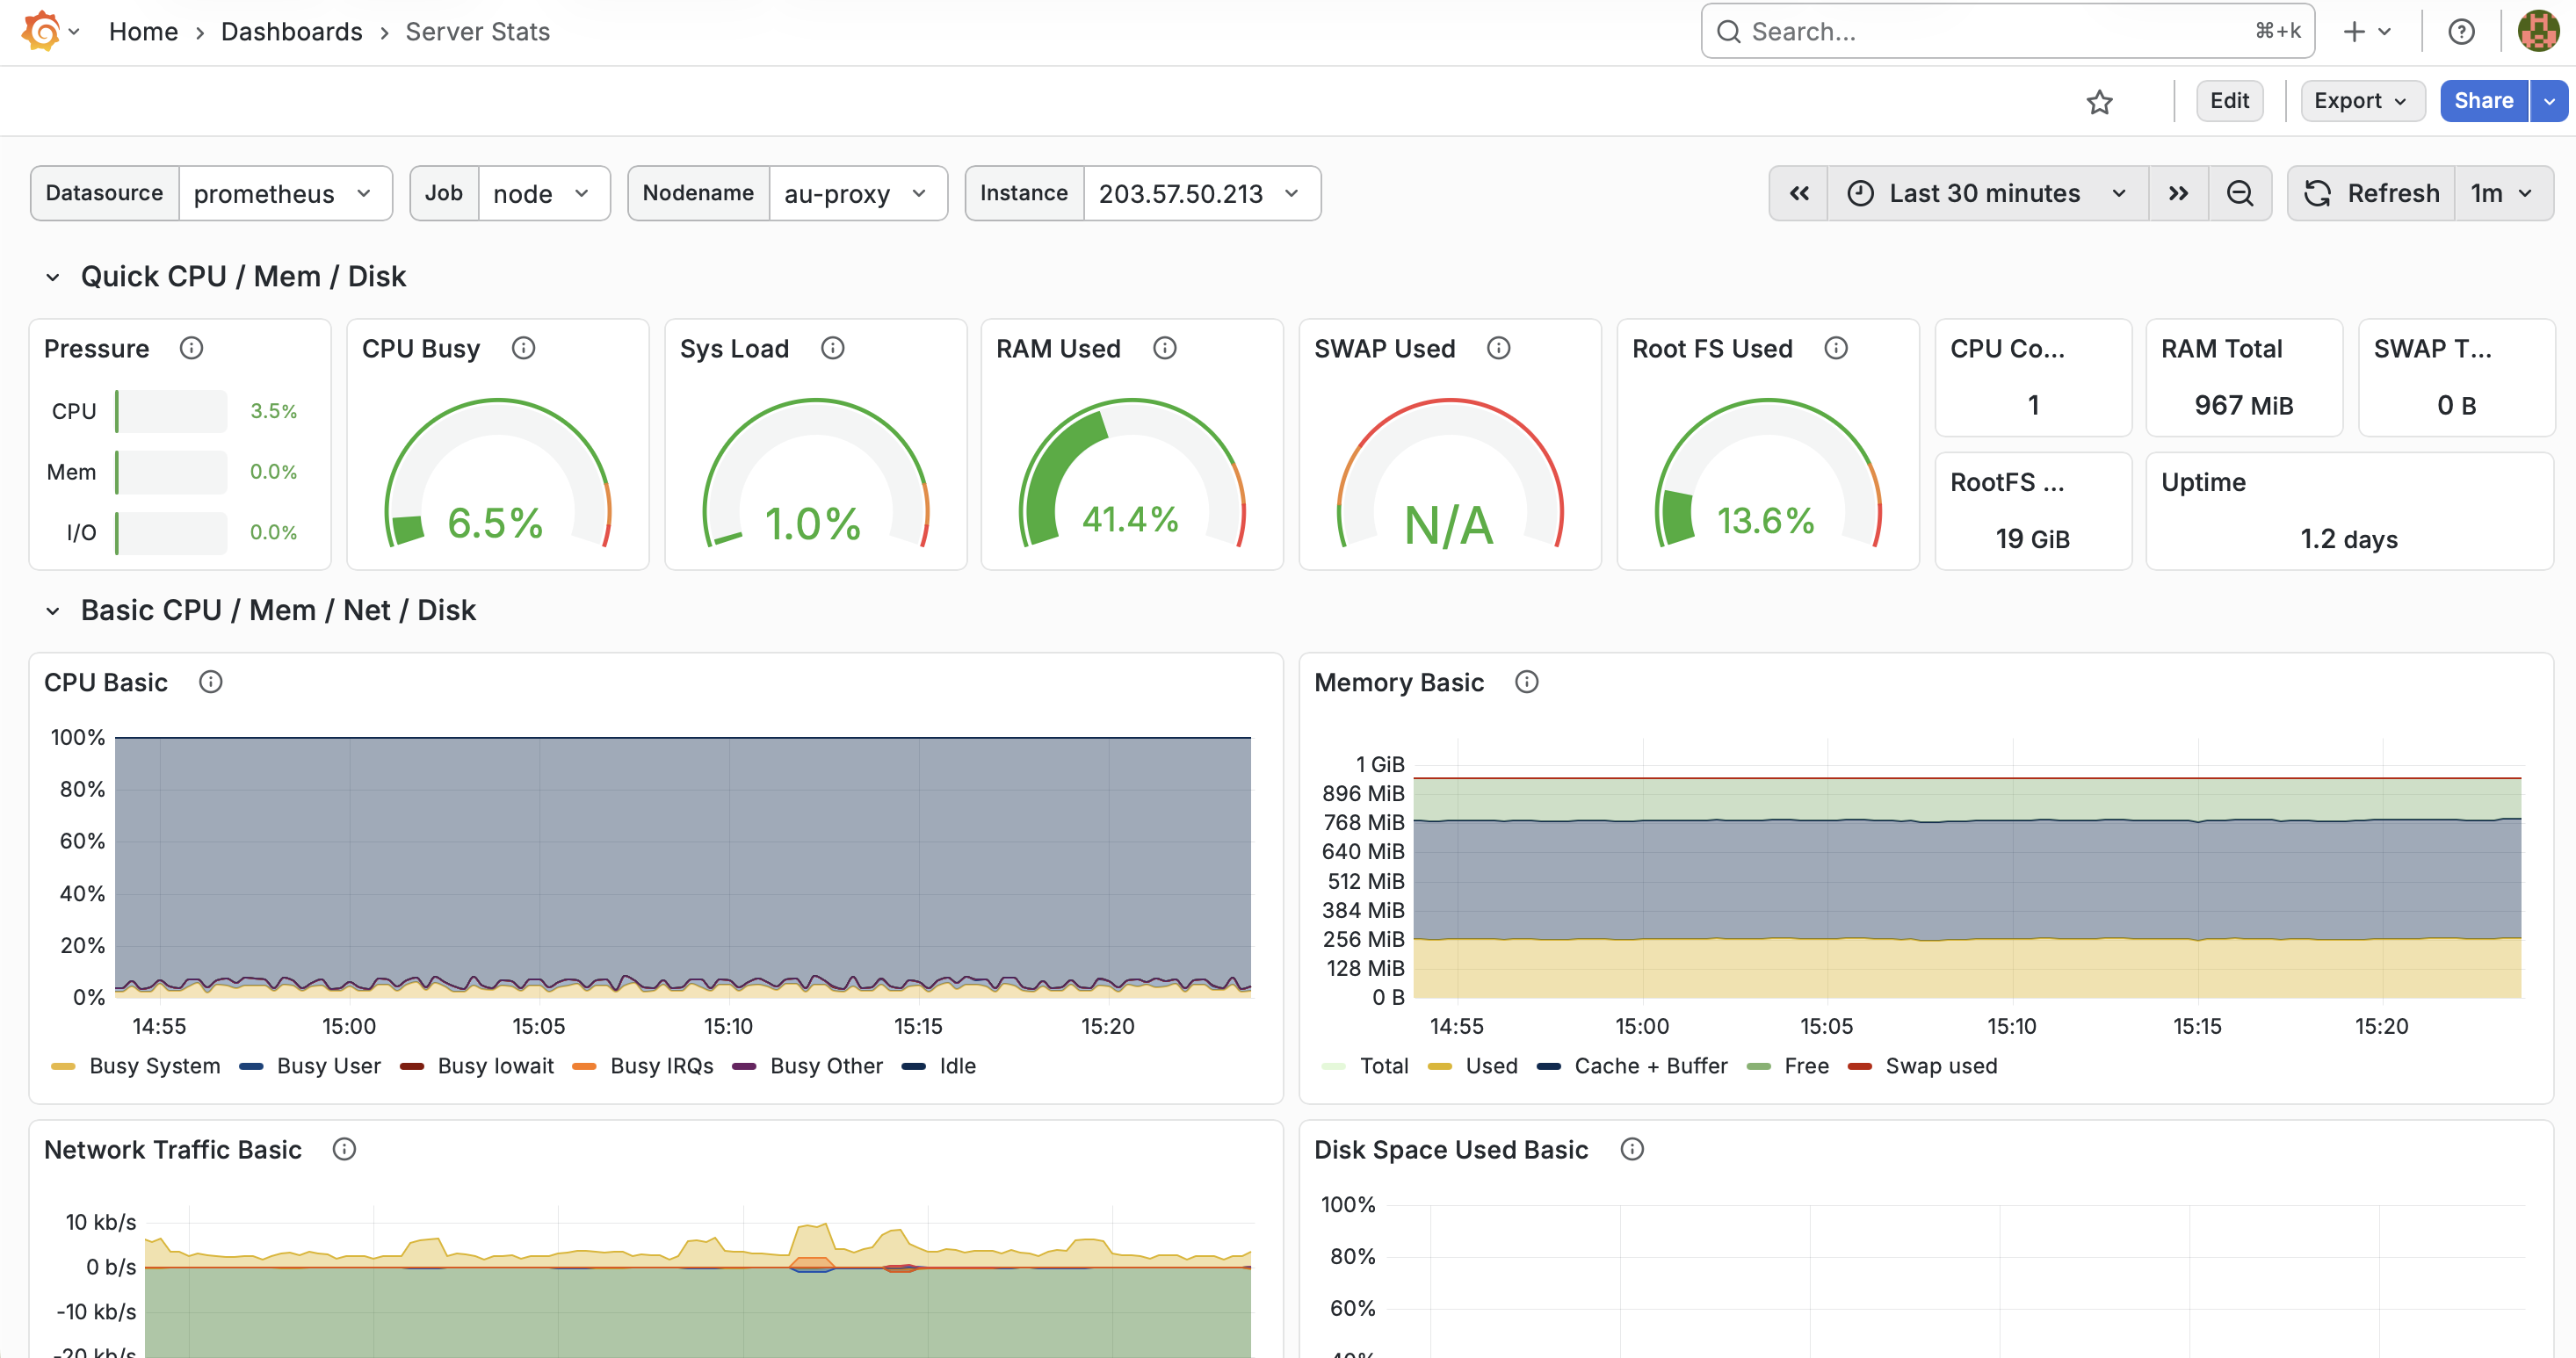
Task: Click the Edit dashboard button
Action: point(2229,101)
